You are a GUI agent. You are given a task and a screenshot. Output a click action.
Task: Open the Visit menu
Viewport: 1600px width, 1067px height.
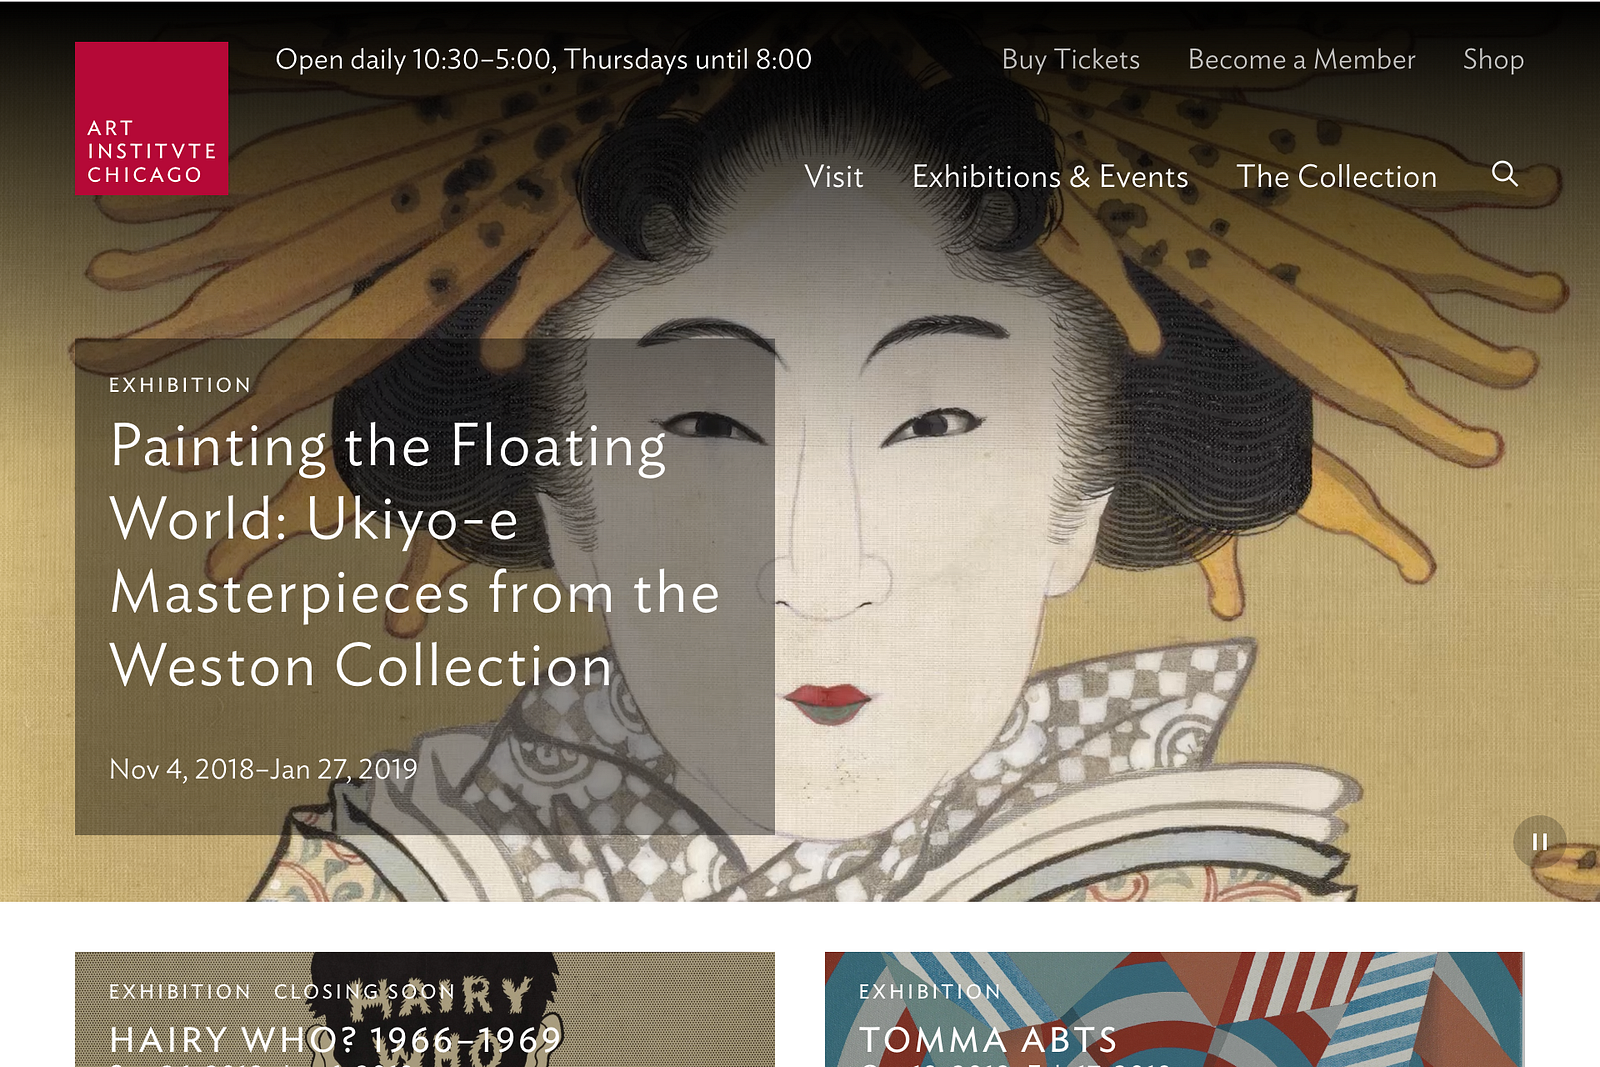coord(834,176)
